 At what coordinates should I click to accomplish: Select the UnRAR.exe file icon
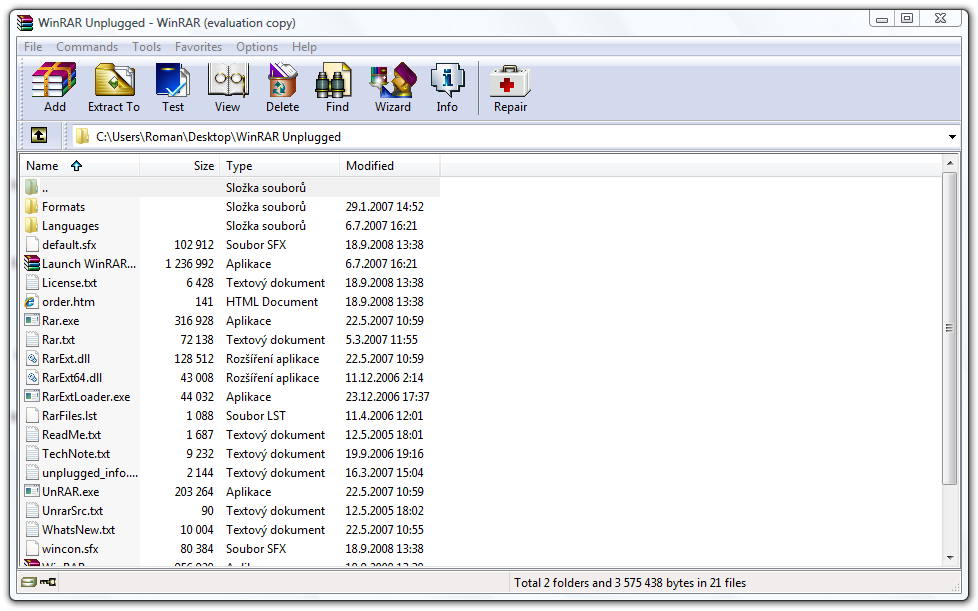pos(32,491)
